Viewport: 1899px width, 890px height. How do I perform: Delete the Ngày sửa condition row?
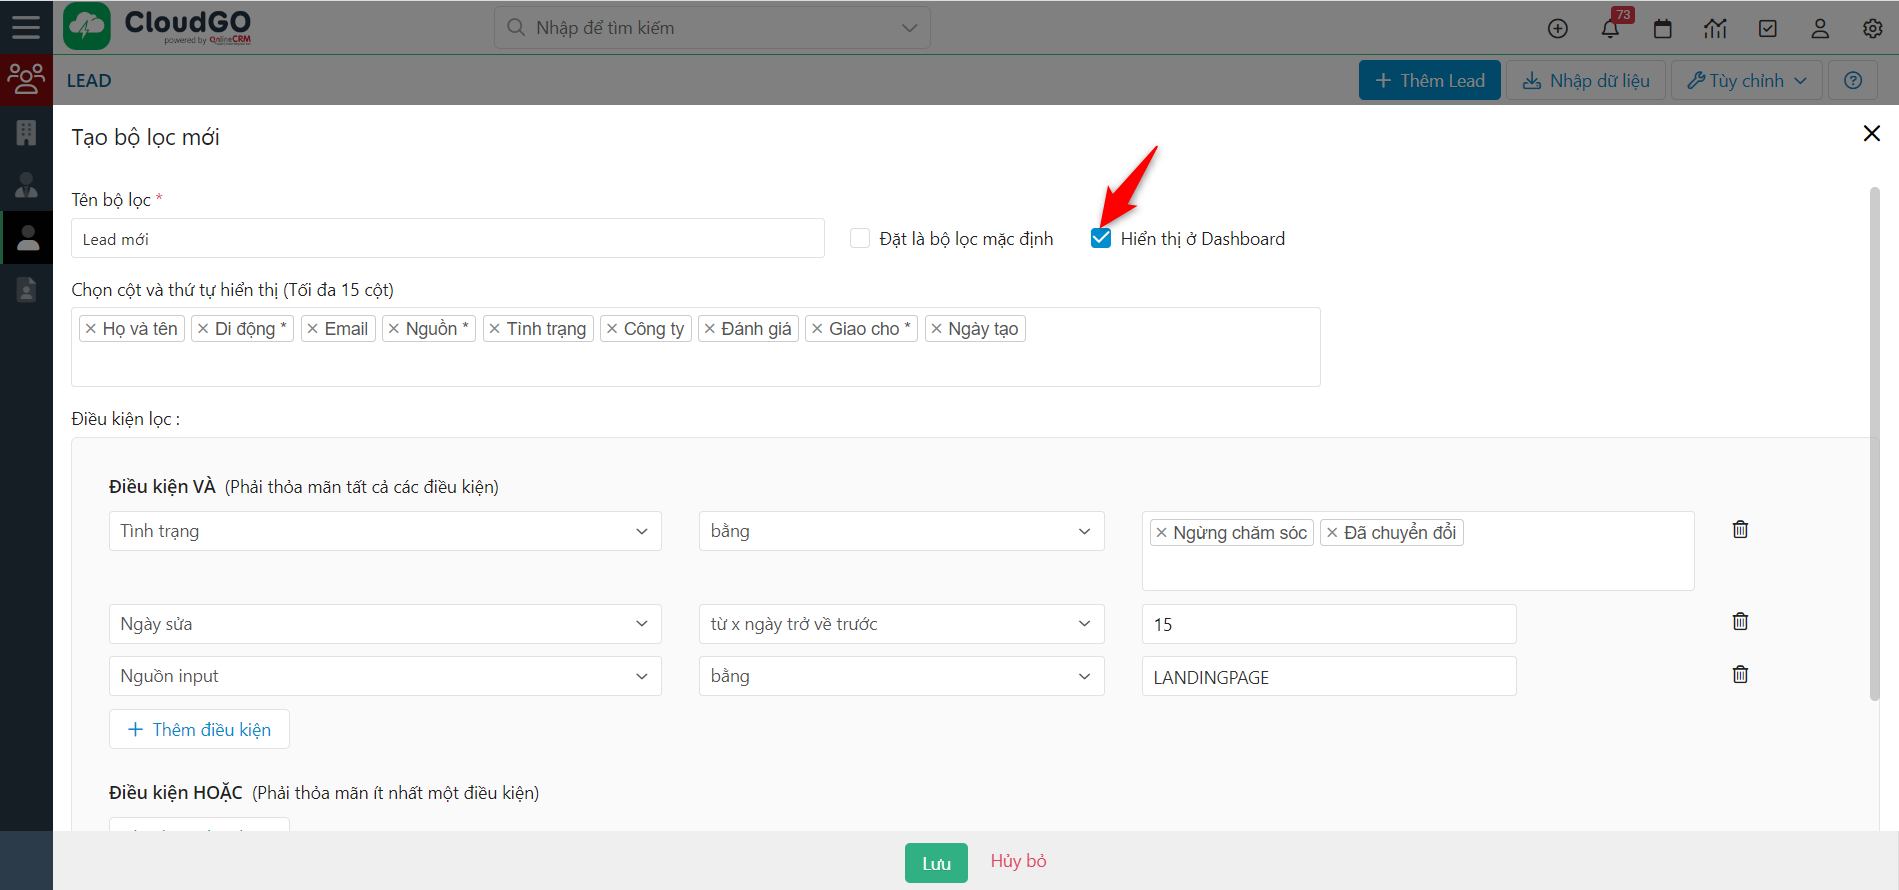(x=1740, y=621)
